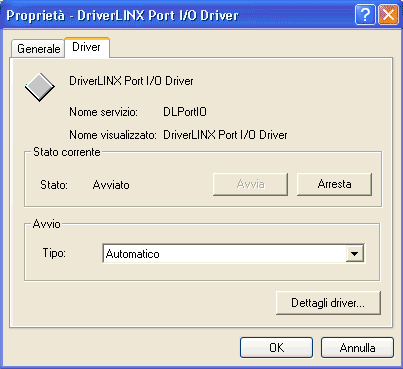
Task: Click the dialog title bar text
Action: click(x=122, y=15)
